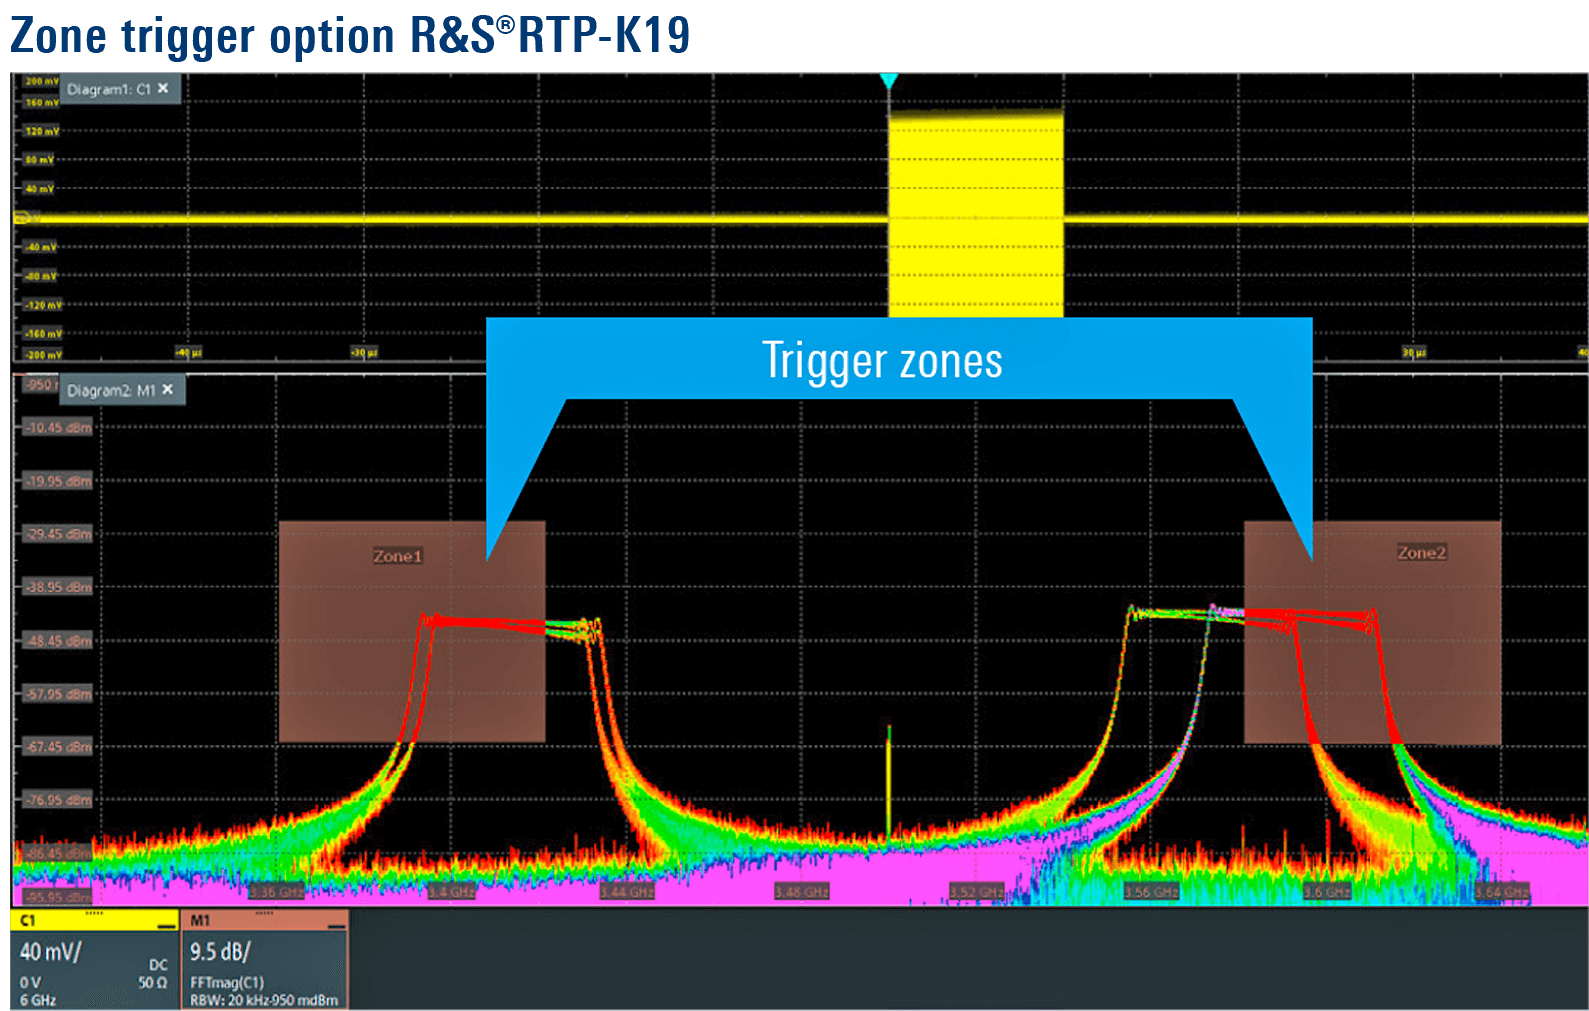Click the -67.45 dBm axis label
The image size is (1589, 1011).
click(58, 747)
